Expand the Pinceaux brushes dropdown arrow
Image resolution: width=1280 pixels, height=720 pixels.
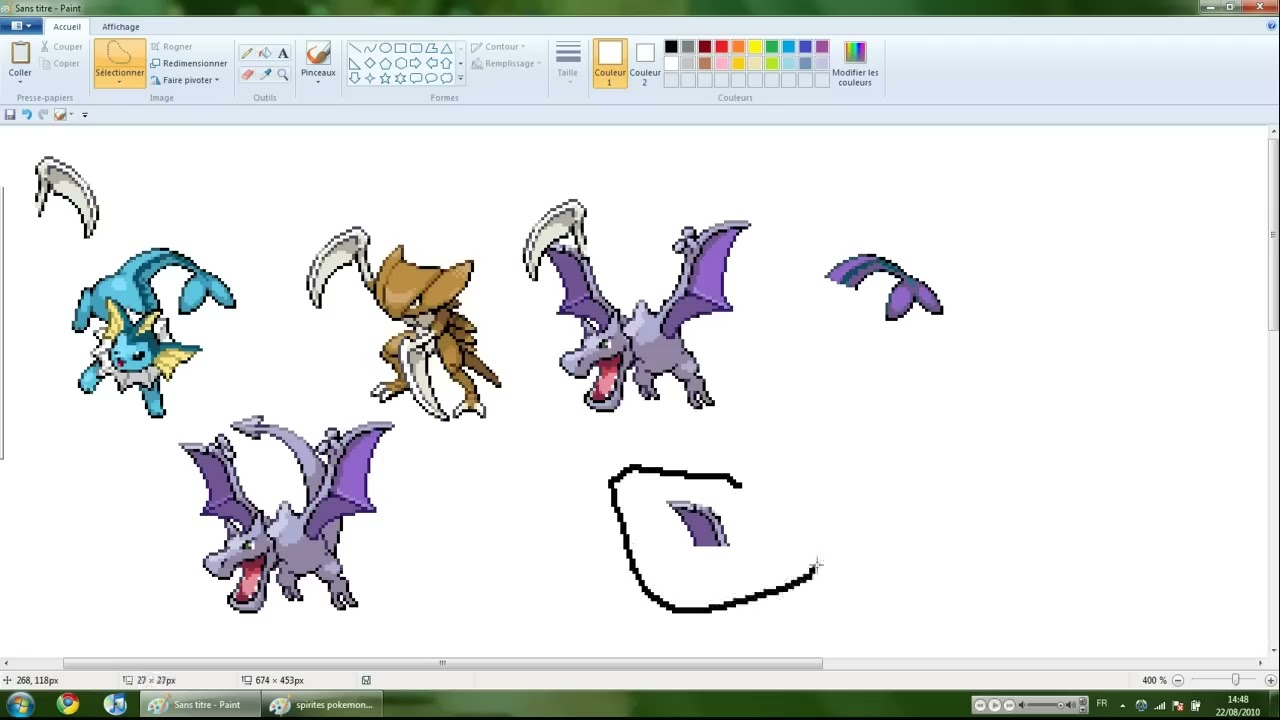tap(318, 80)
